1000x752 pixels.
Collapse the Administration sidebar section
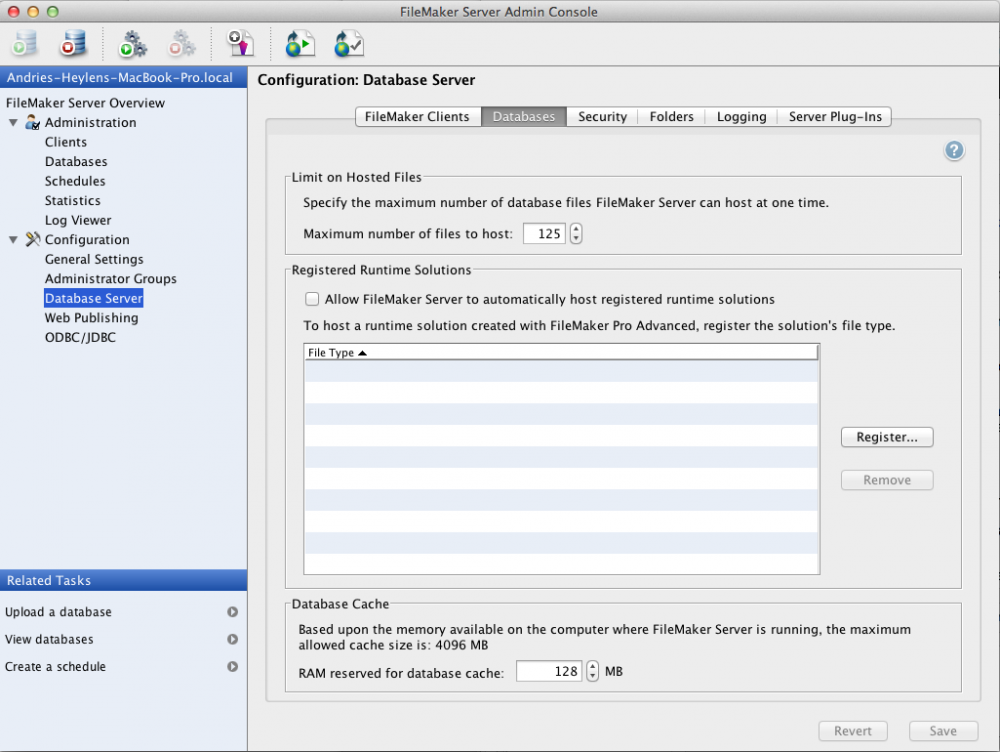pyautogui.click(x=12, y=122)
